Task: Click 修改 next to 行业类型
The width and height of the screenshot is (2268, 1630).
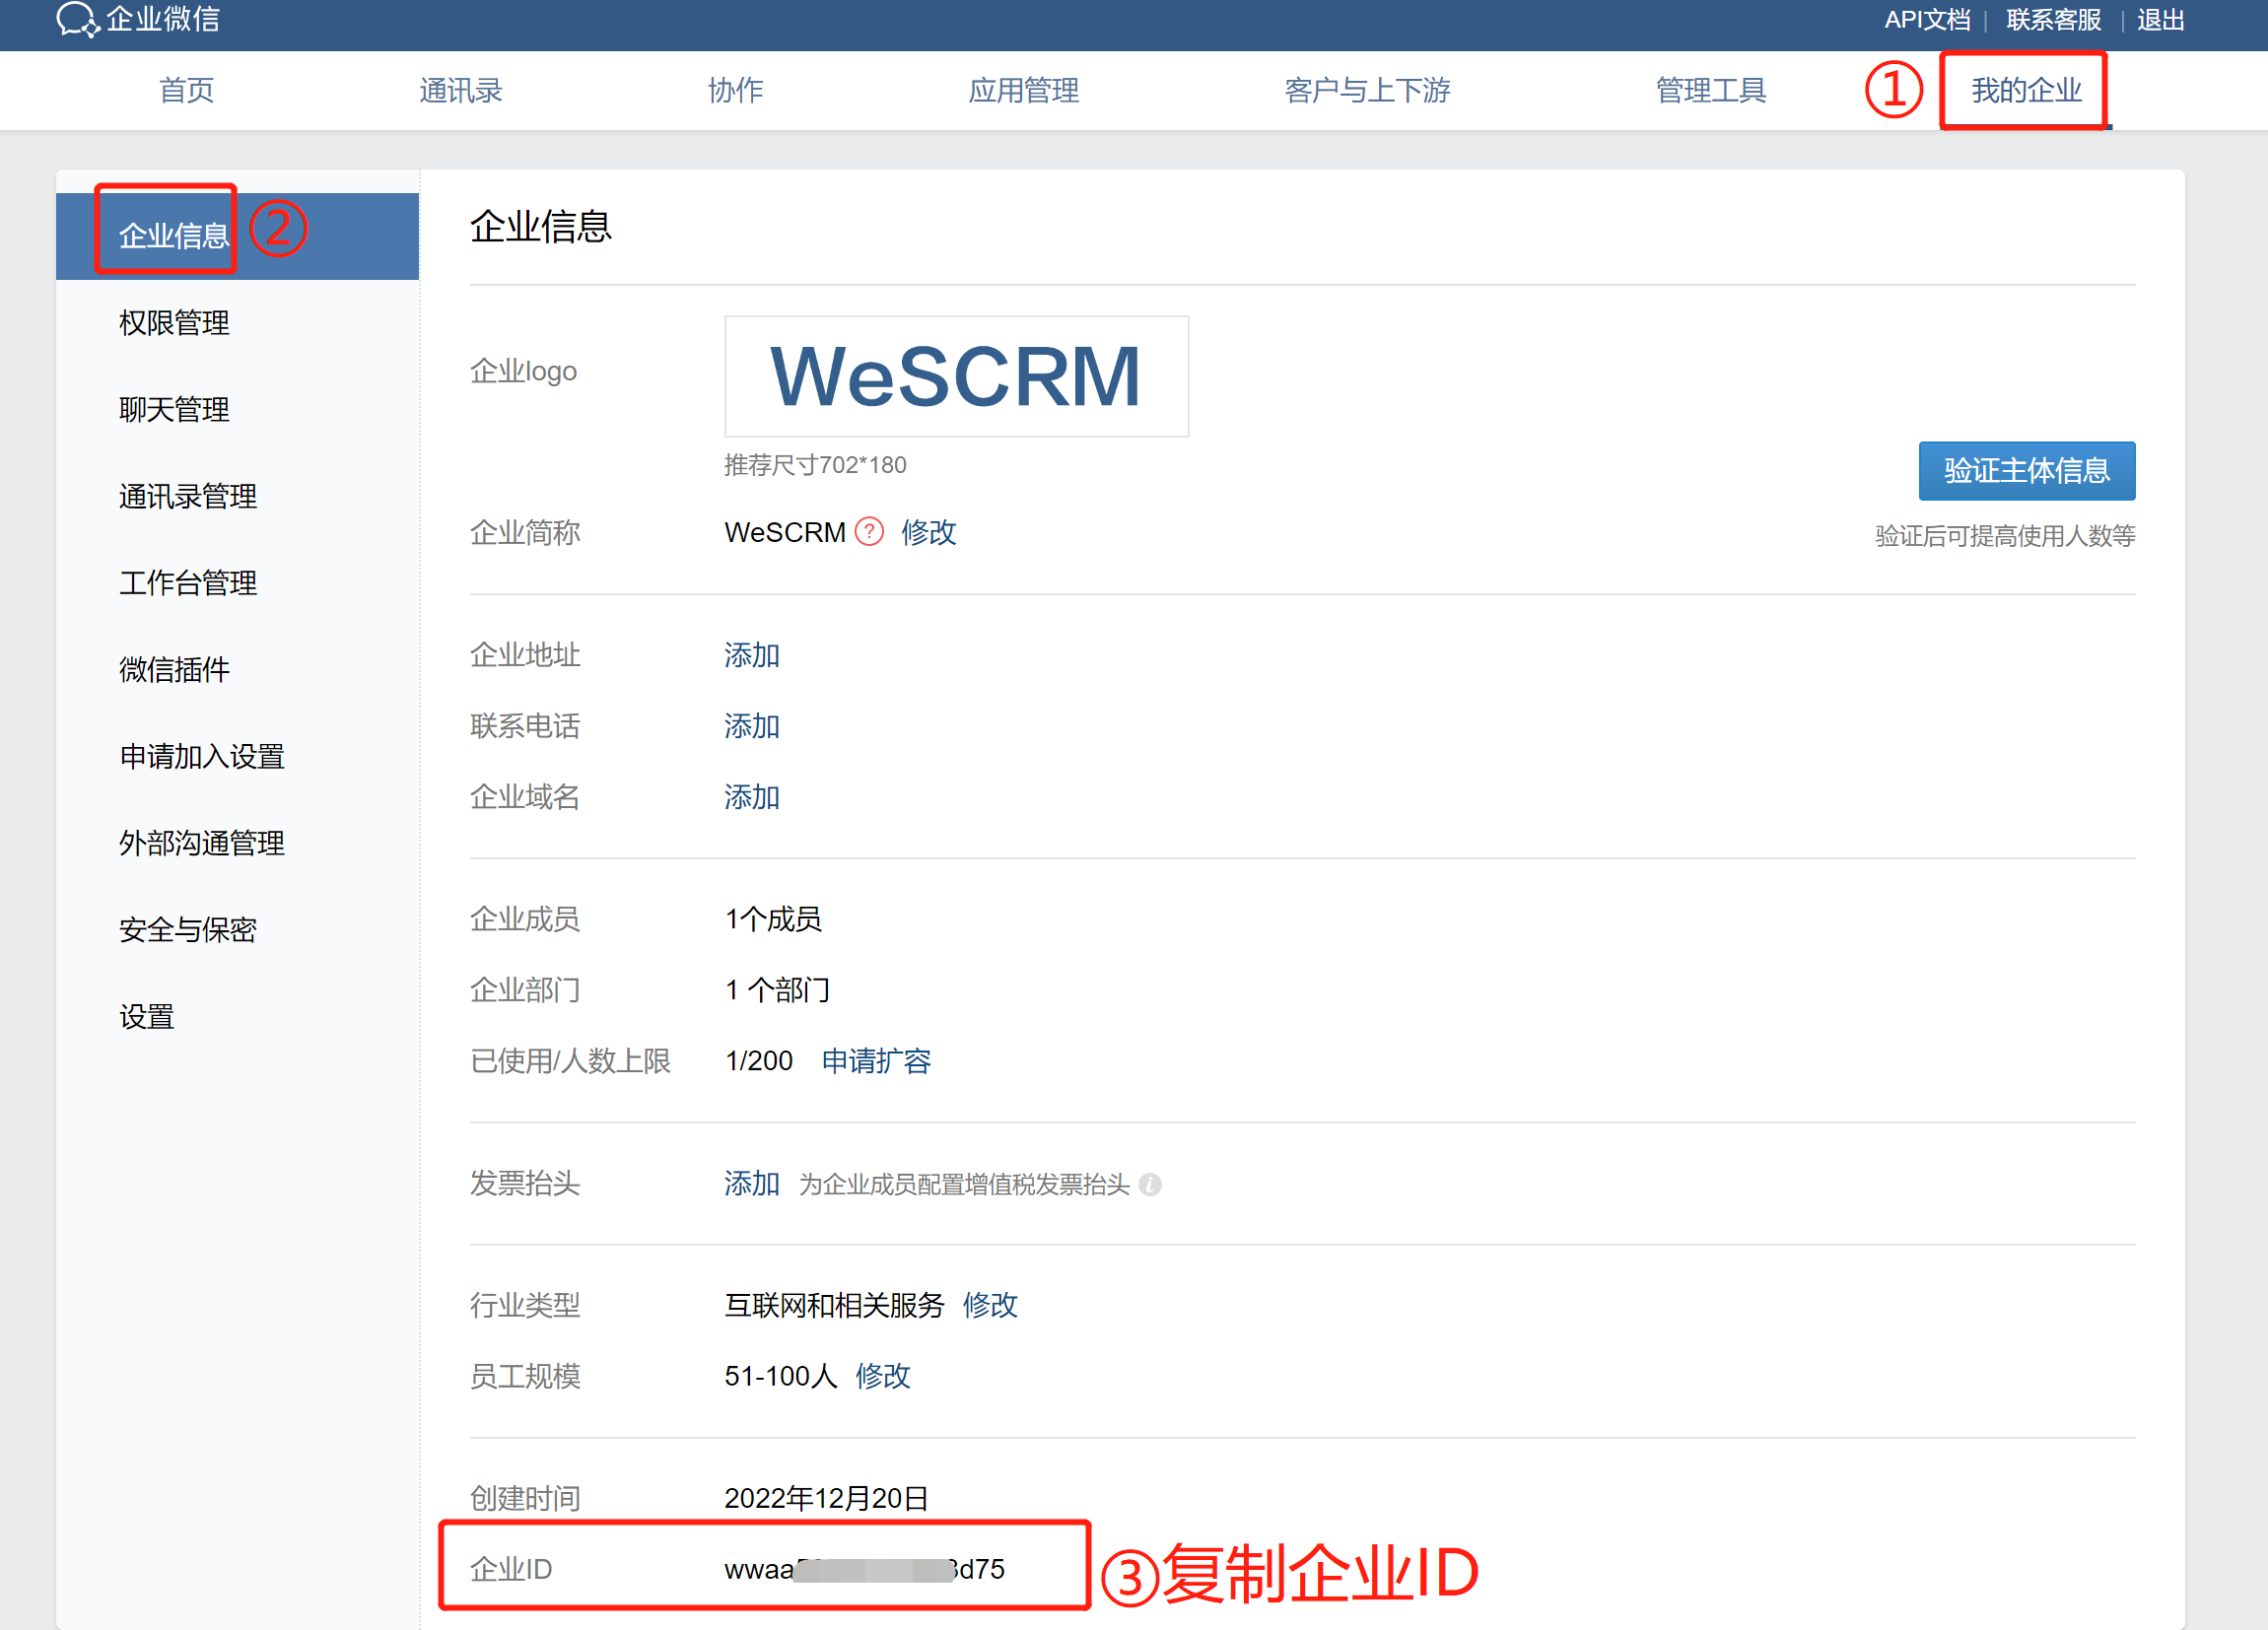Action: click(x=990, y=1305)
